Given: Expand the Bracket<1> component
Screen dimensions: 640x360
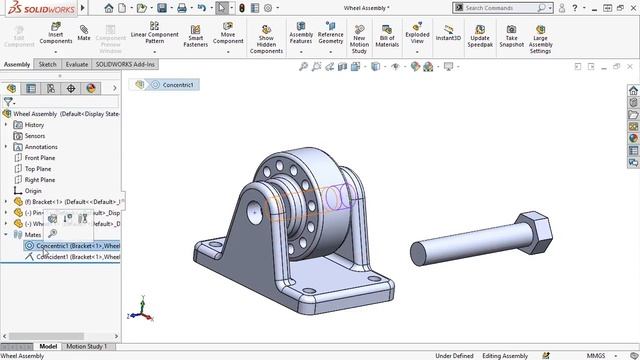Looking at the screenshot, I should pos(6,202).
